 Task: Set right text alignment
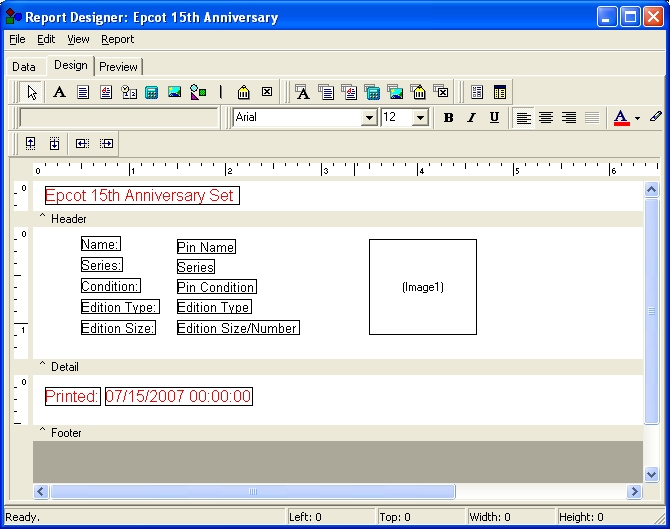pyautogui.click(x=569, y=118)
